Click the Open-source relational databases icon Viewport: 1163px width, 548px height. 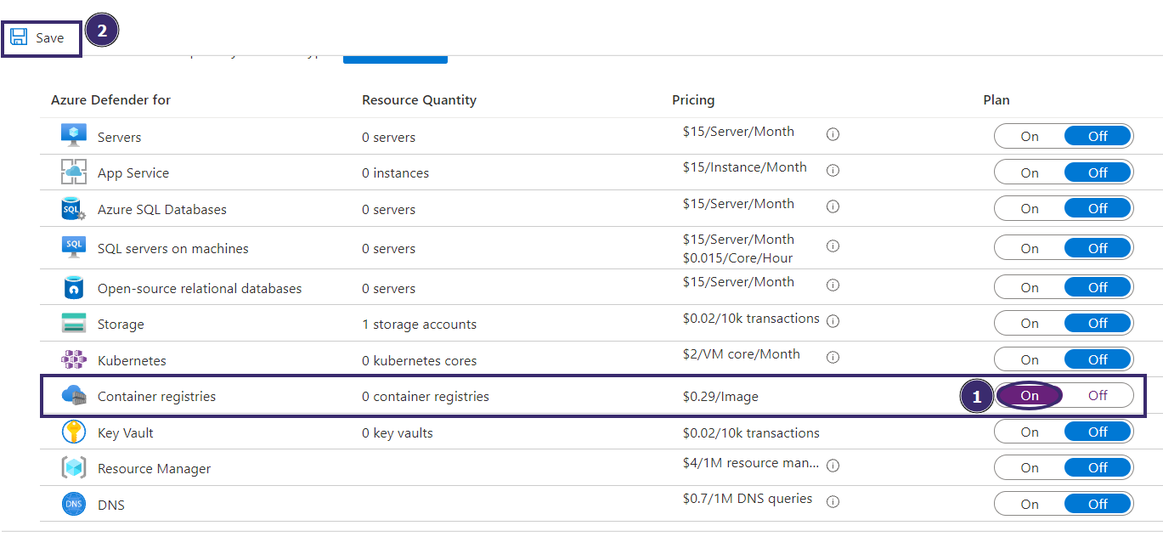74,288
